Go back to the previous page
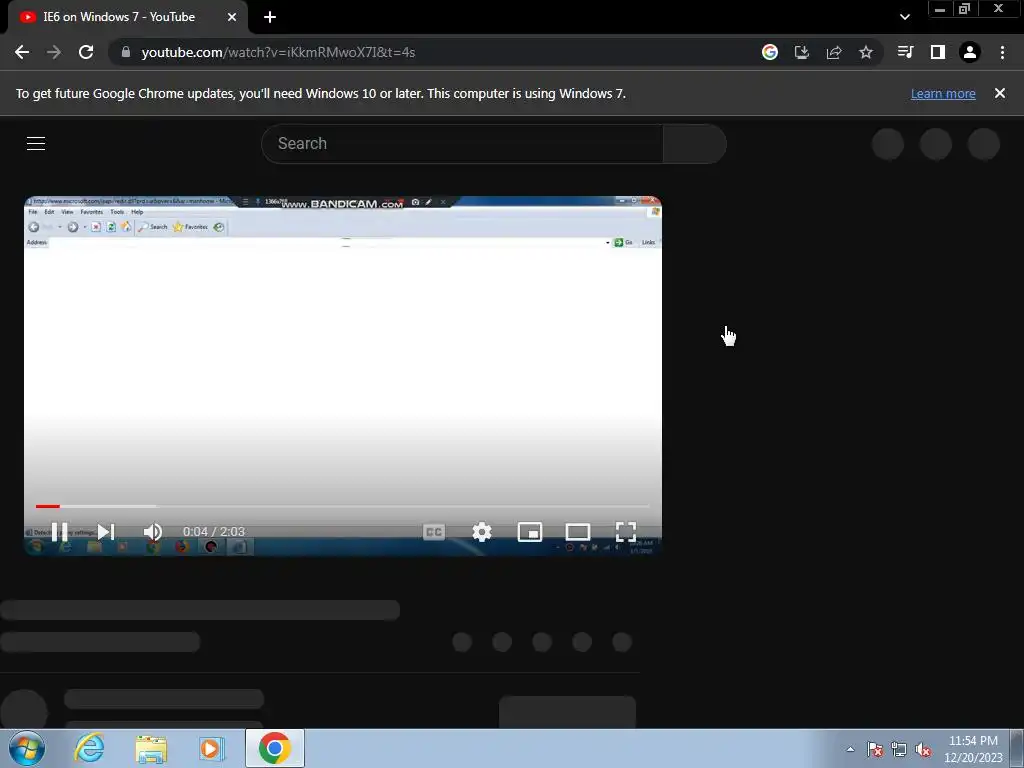The image size is (1024, 768). pos(22,52)
